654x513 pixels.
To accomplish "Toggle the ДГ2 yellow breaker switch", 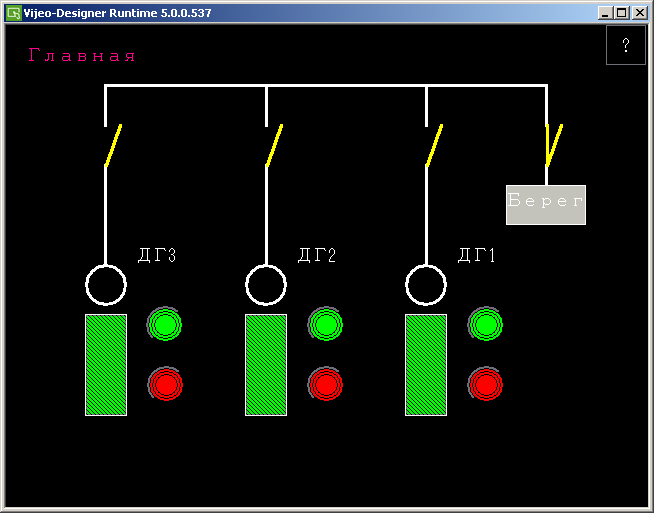I will pos(273,145).
